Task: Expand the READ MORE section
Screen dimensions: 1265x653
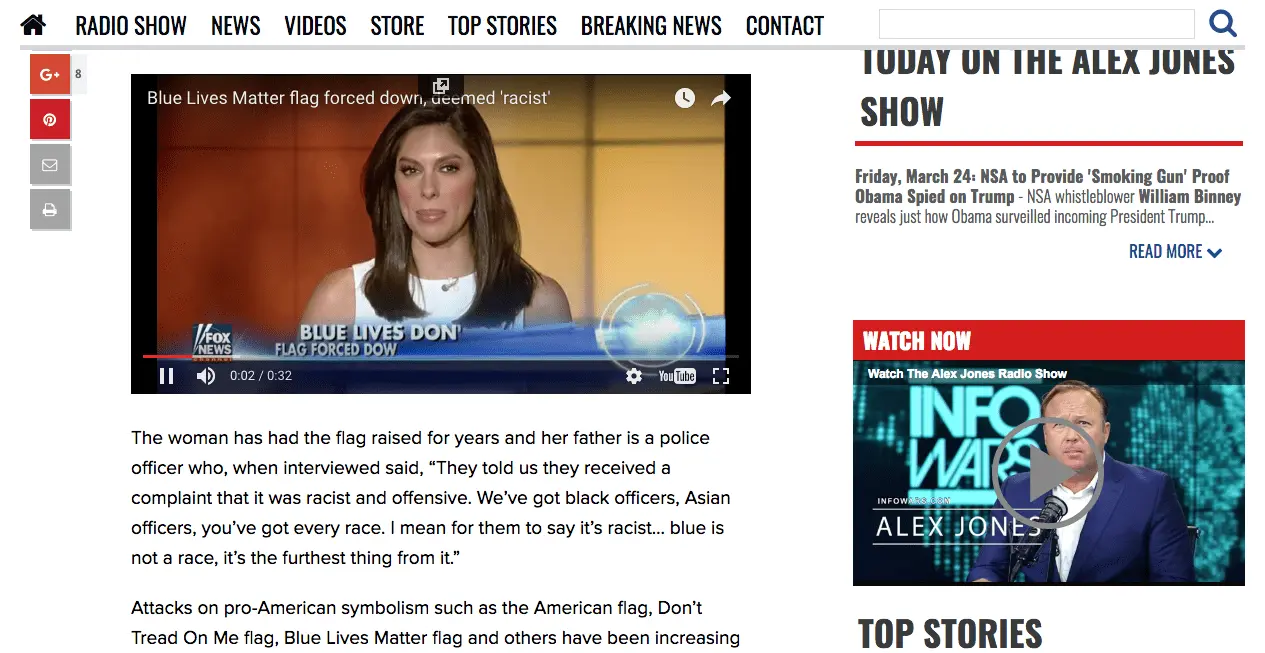Action: (1175, 252)
